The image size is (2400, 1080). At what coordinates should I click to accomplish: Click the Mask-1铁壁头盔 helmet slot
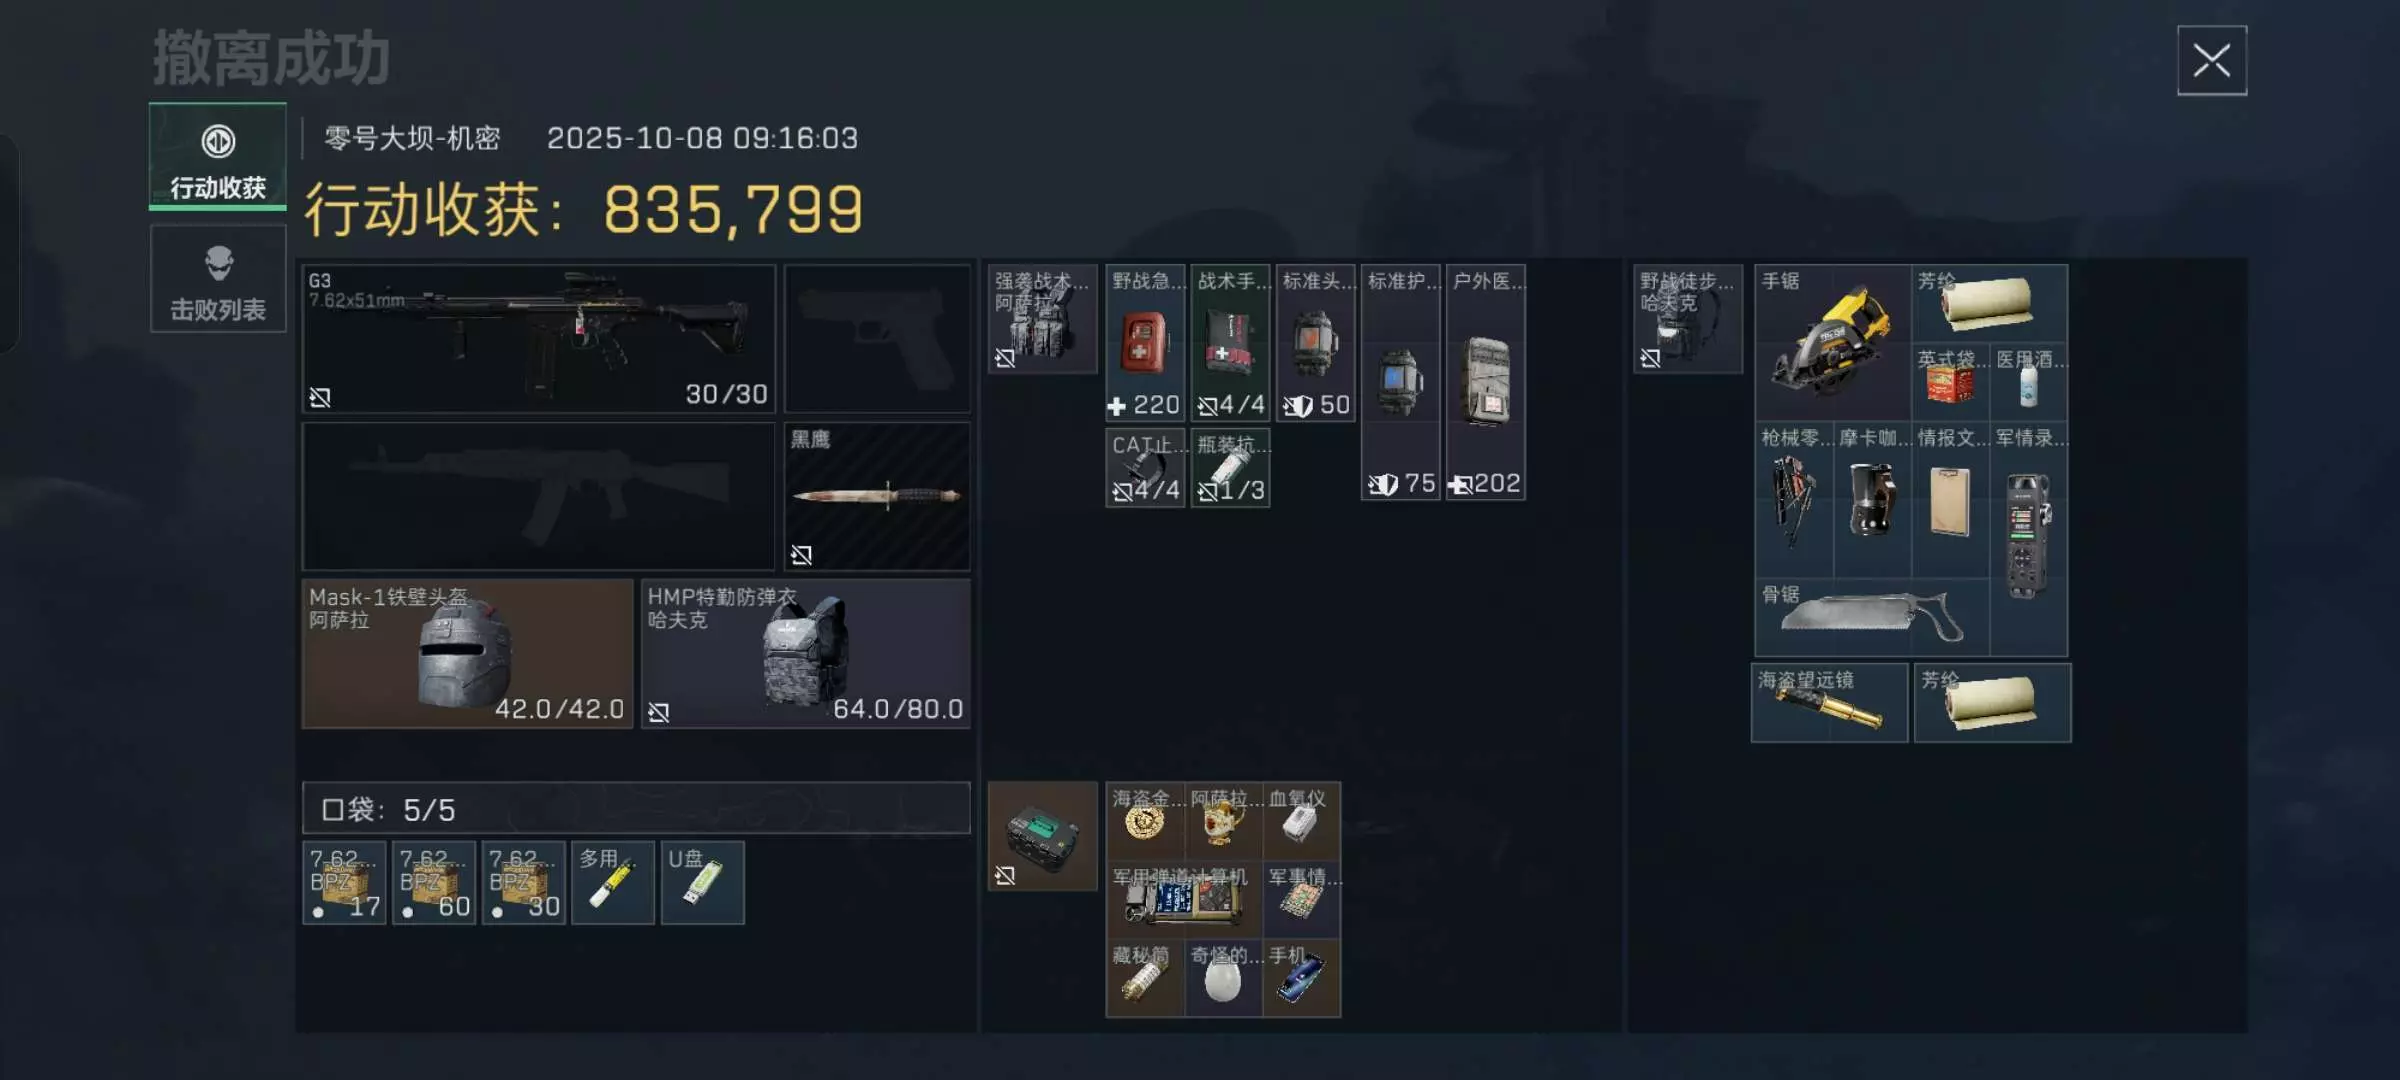point(468,654)
